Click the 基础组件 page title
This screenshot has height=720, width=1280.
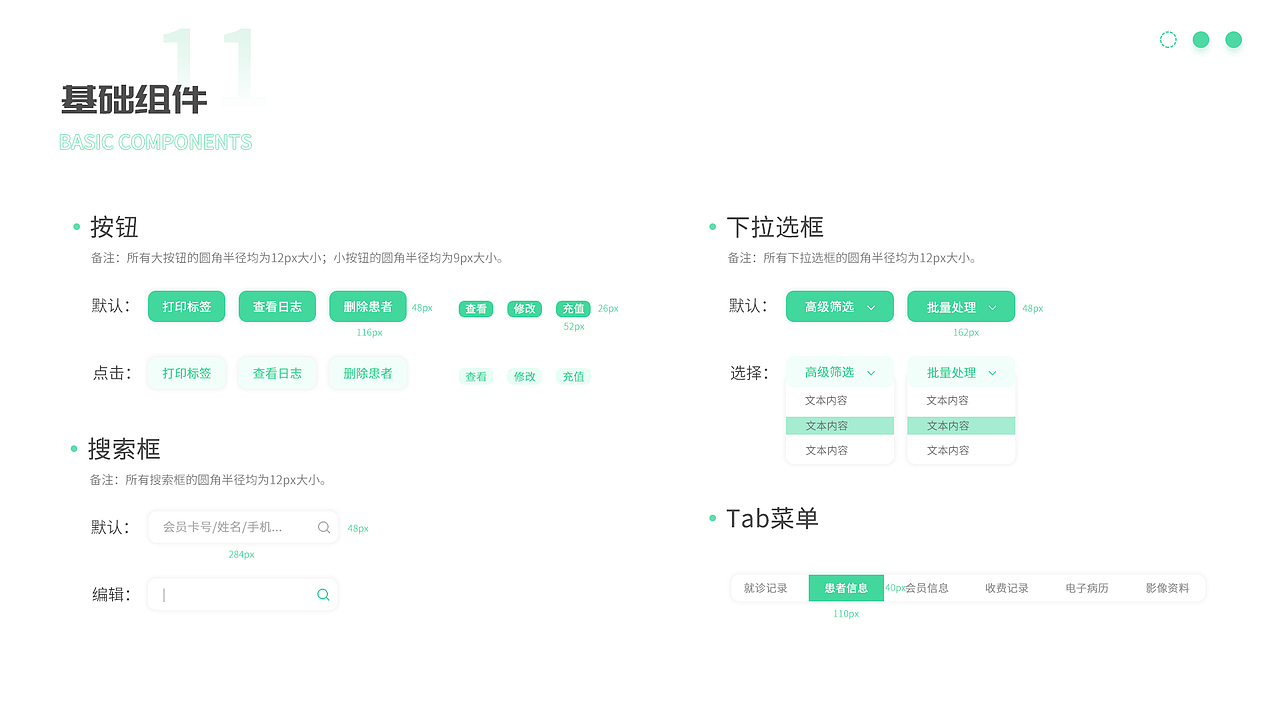click(134, 99)
